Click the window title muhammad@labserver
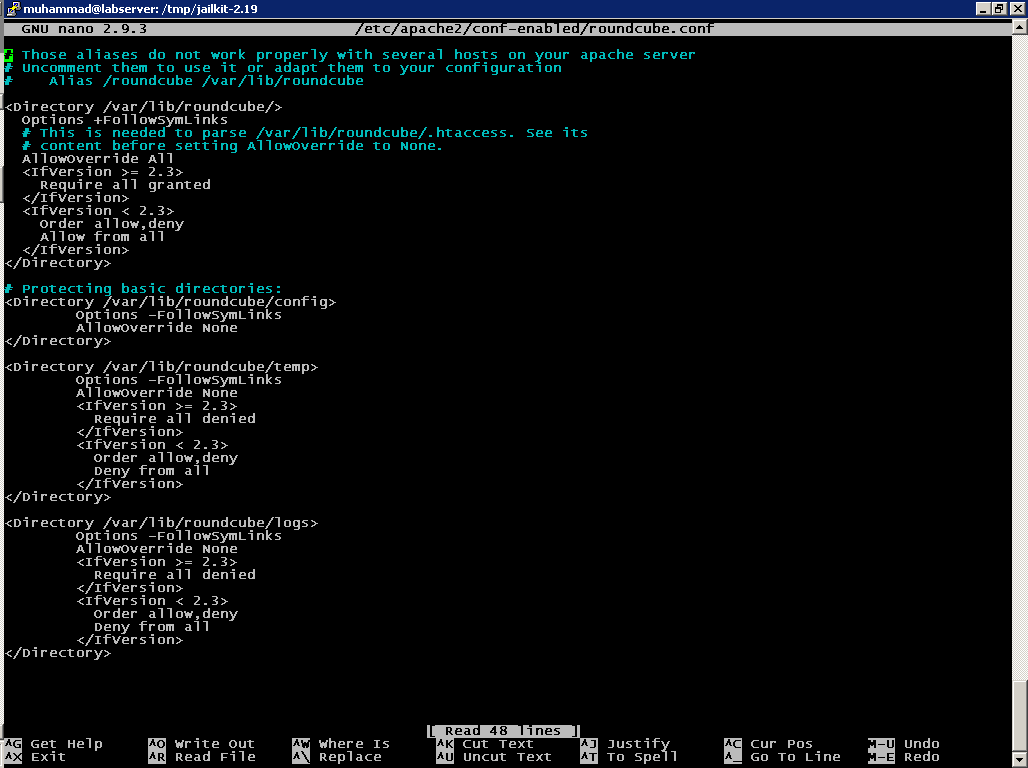 click(140, 9)
